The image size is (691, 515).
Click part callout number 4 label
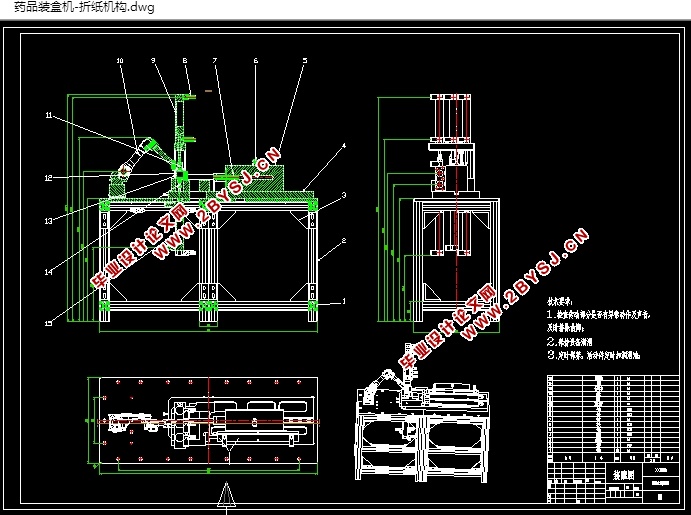[x=344, y=145]
